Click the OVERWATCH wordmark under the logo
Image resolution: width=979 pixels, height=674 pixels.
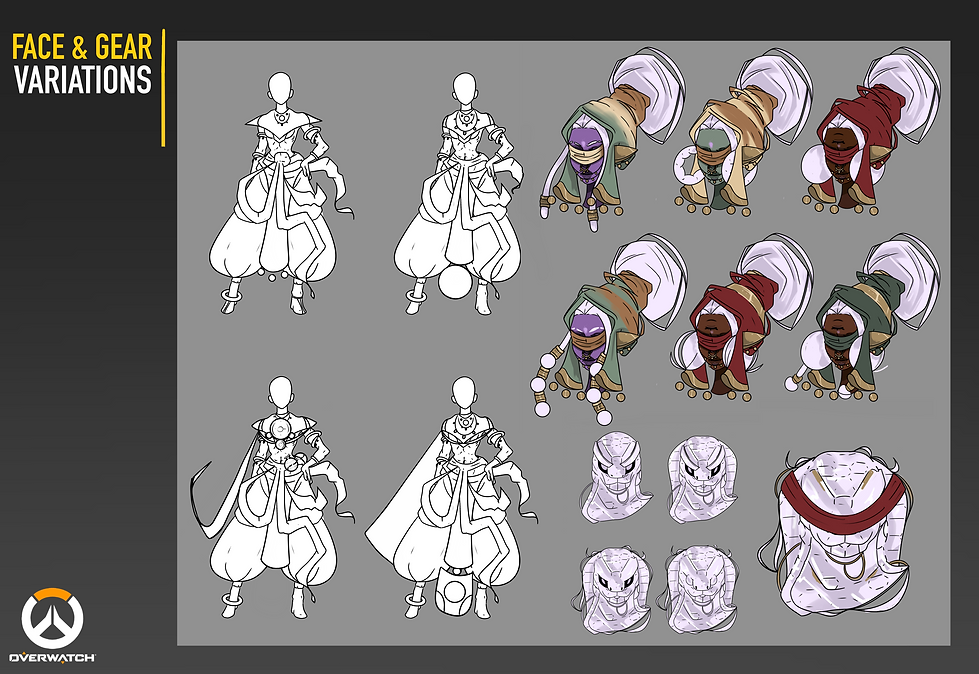52,657
